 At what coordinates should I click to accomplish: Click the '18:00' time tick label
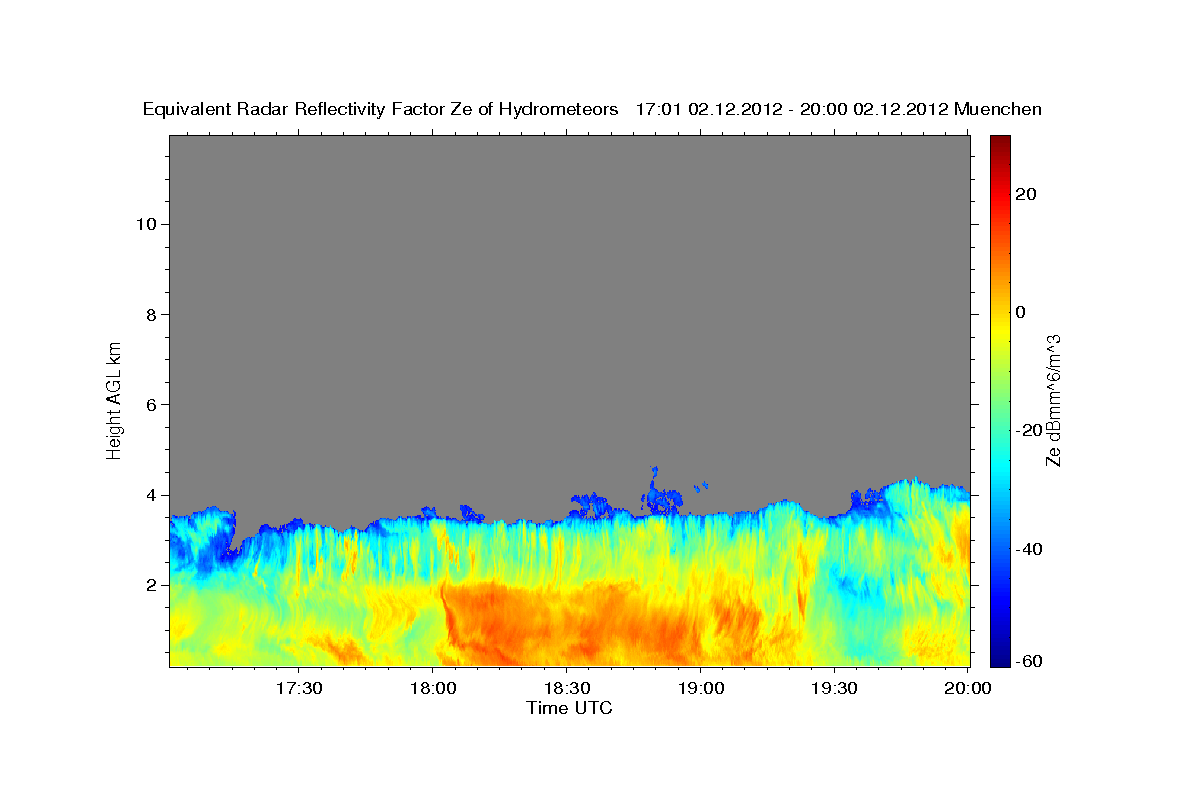click(x=433, y=689)
